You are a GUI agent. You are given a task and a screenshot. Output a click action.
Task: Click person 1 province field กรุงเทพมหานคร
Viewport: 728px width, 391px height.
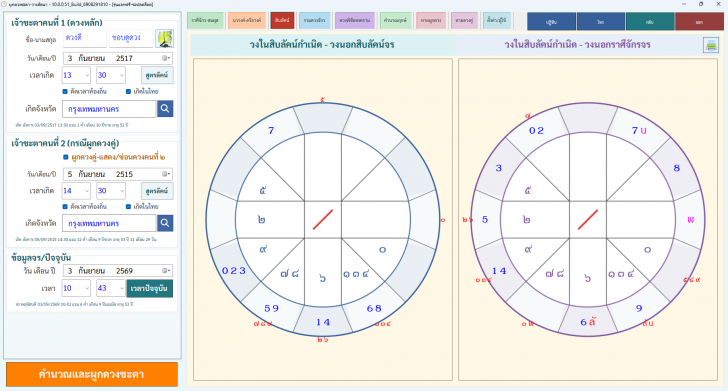point(109,109)
